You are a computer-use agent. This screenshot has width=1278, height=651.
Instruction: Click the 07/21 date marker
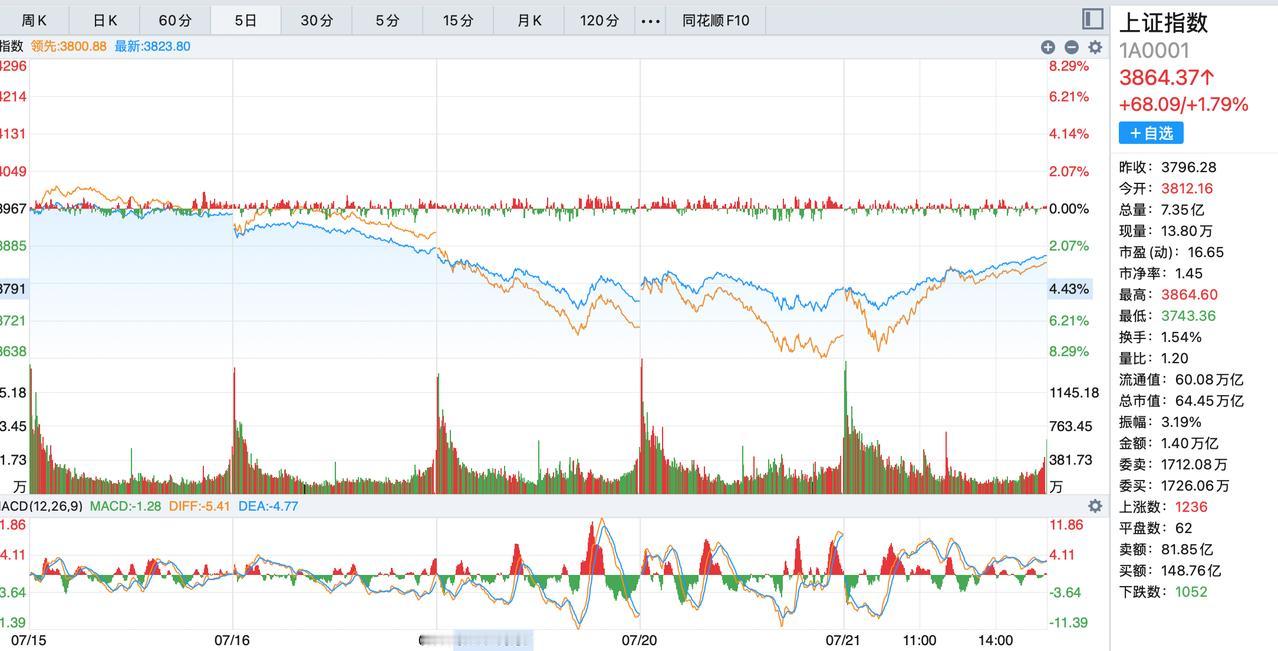[843, 640]
